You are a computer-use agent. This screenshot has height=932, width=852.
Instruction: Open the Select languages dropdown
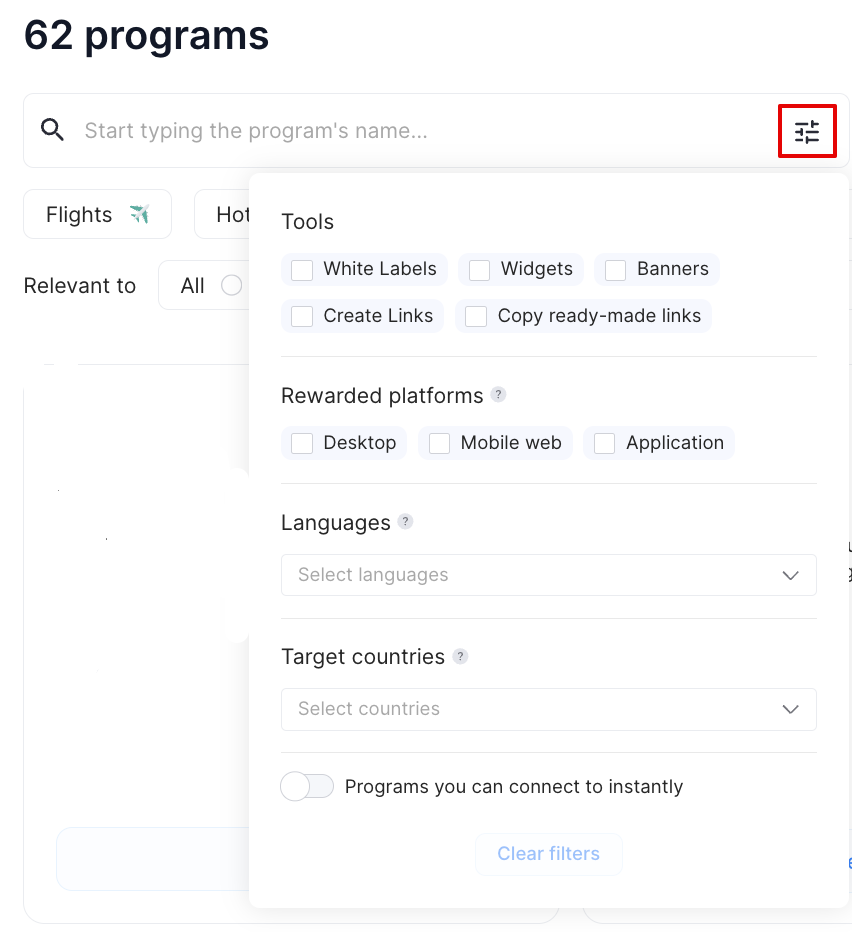click(x=548, y=575)
